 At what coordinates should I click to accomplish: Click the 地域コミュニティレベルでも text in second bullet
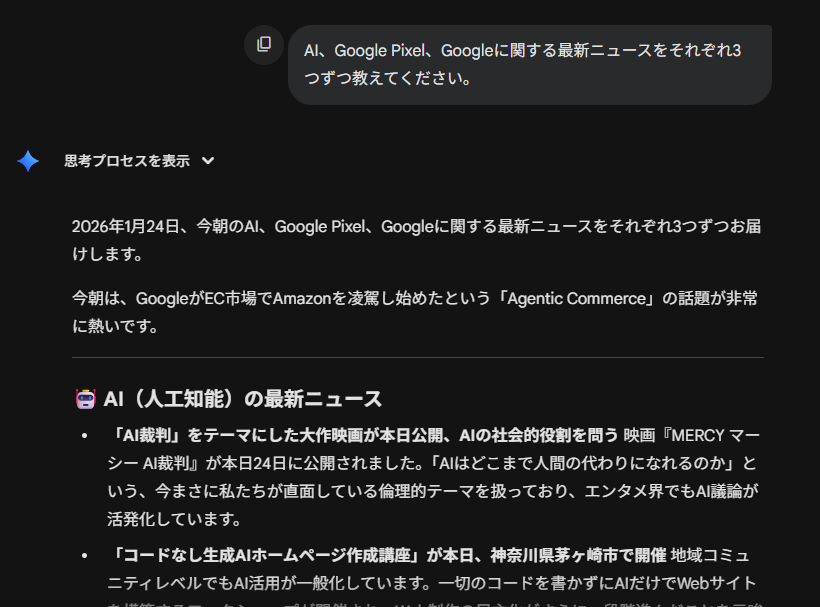[710, 555]
